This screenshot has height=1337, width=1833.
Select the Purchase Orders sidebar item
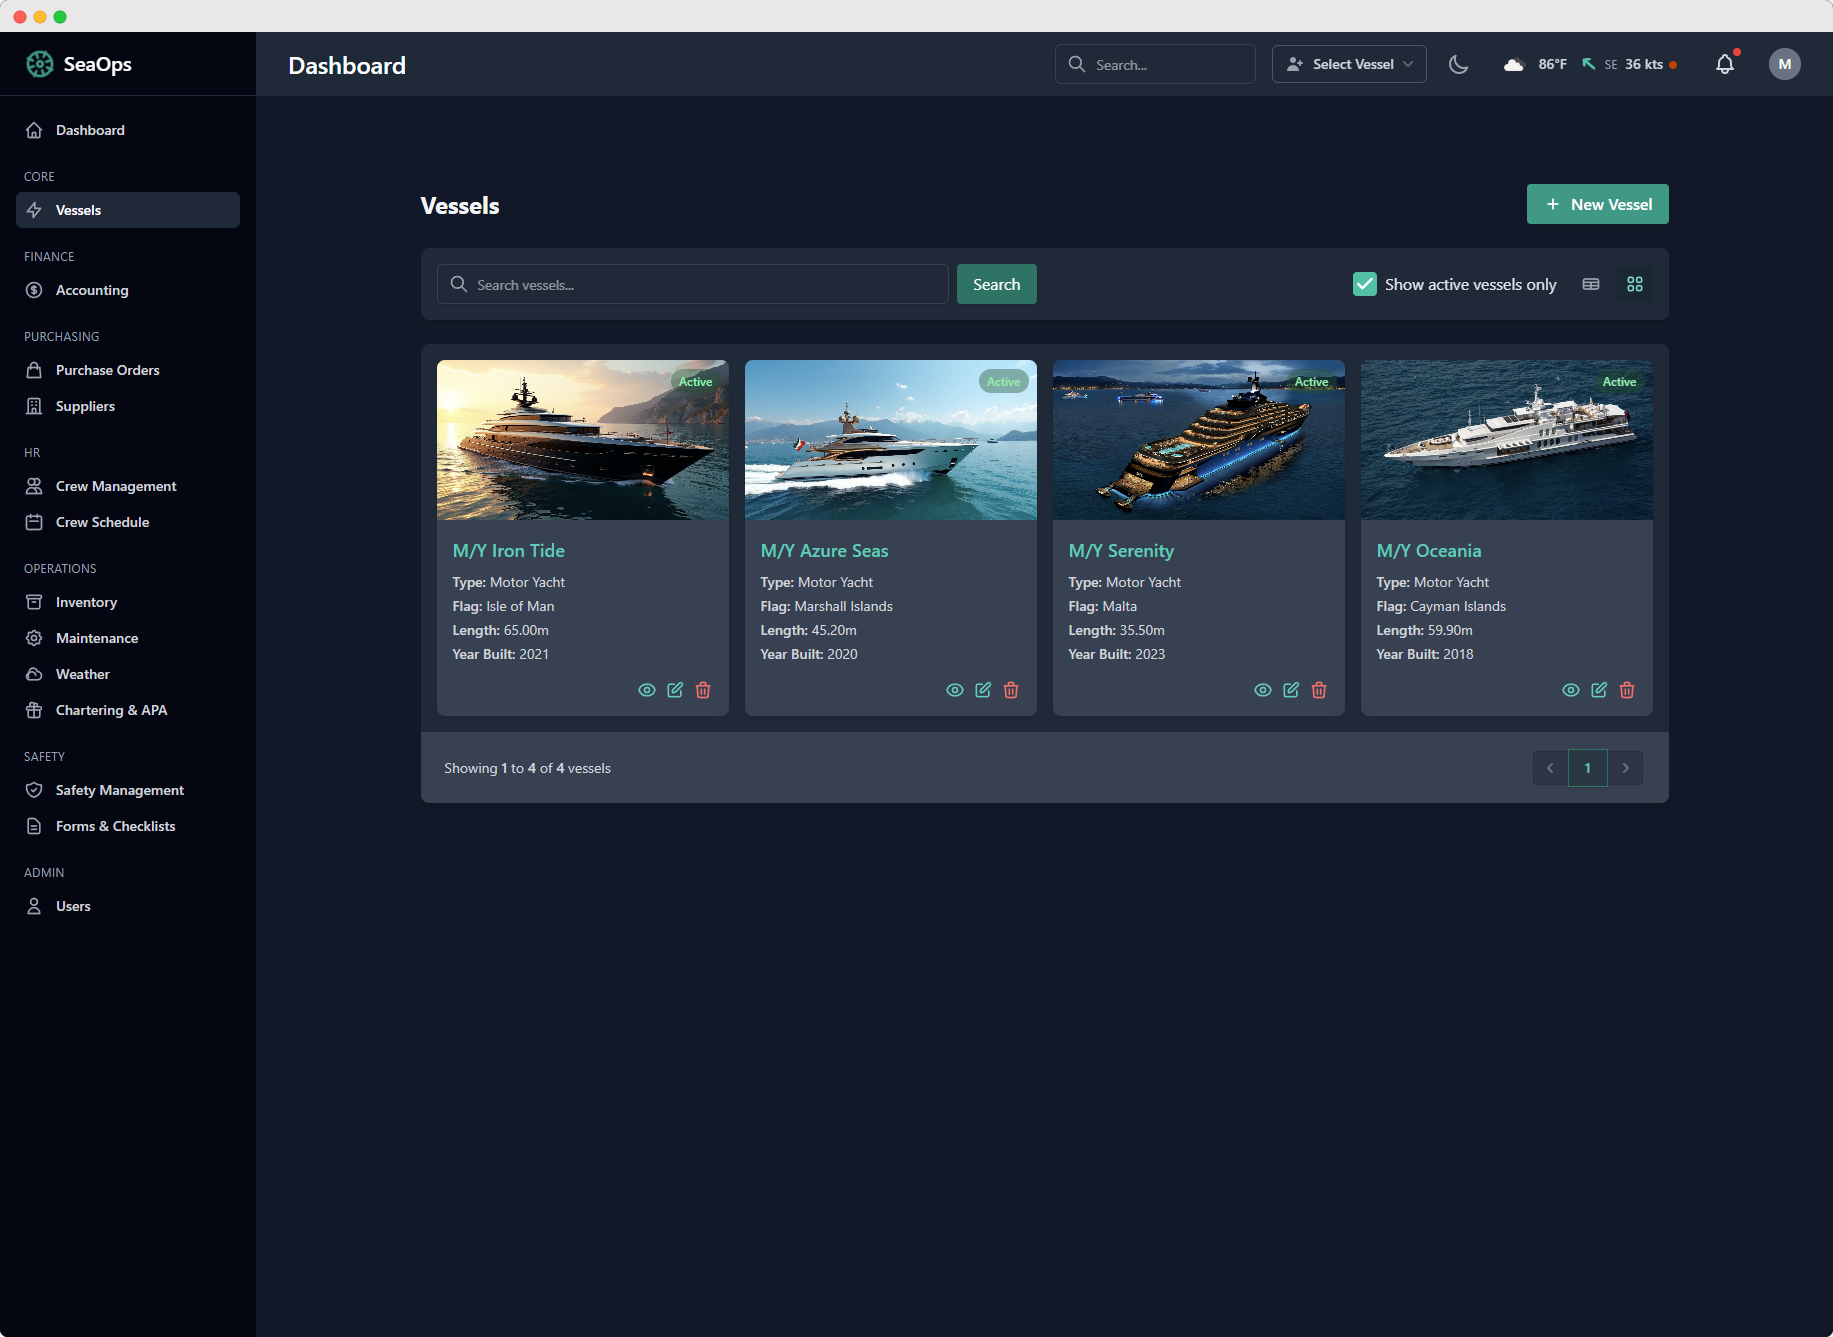coord(107,370)
